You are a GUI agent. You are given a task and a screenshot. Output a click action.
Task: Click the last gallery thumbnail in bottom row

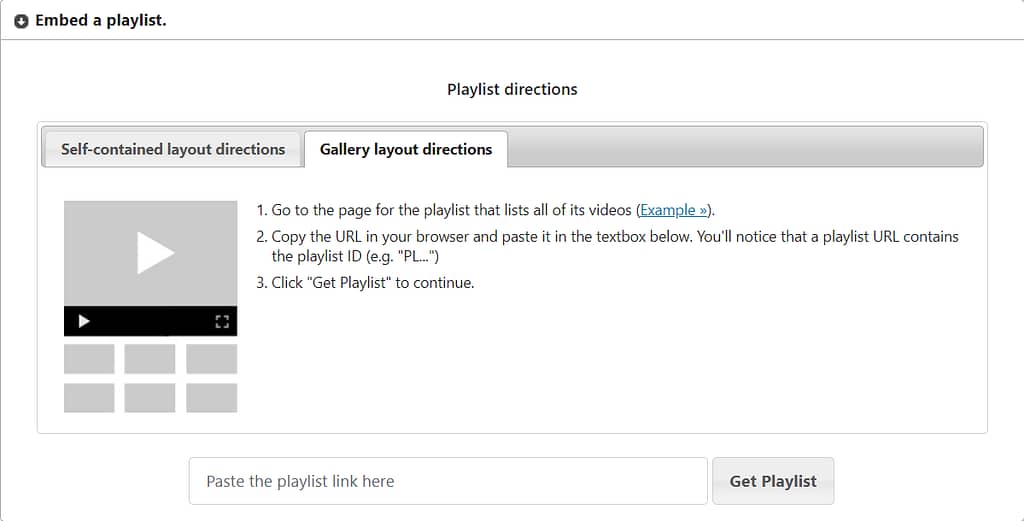point(212,398)
